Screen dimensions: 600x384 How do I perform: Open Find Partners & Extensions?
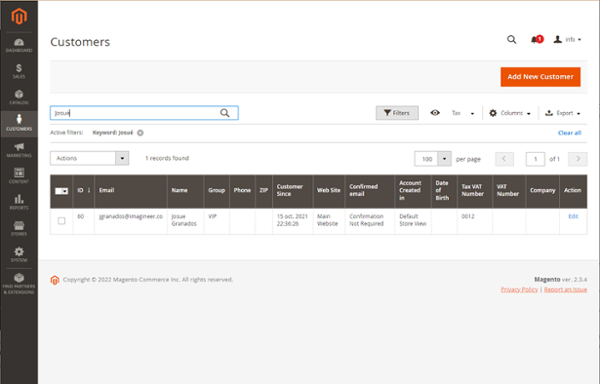point(19,283)
